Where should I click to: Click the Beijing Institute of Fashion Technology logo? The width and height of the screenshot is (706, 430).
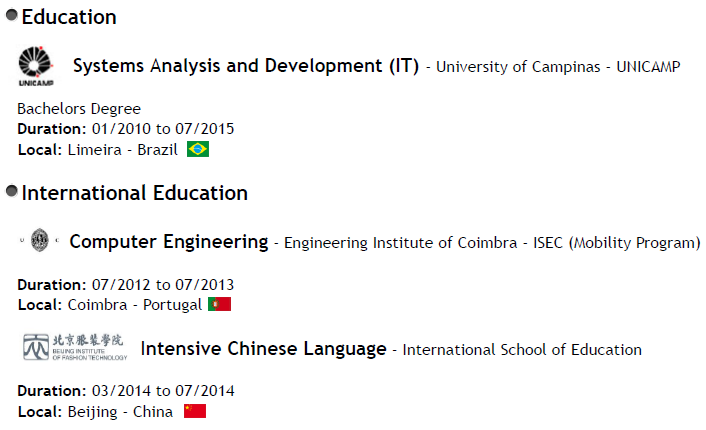click(x=75, y=347)
